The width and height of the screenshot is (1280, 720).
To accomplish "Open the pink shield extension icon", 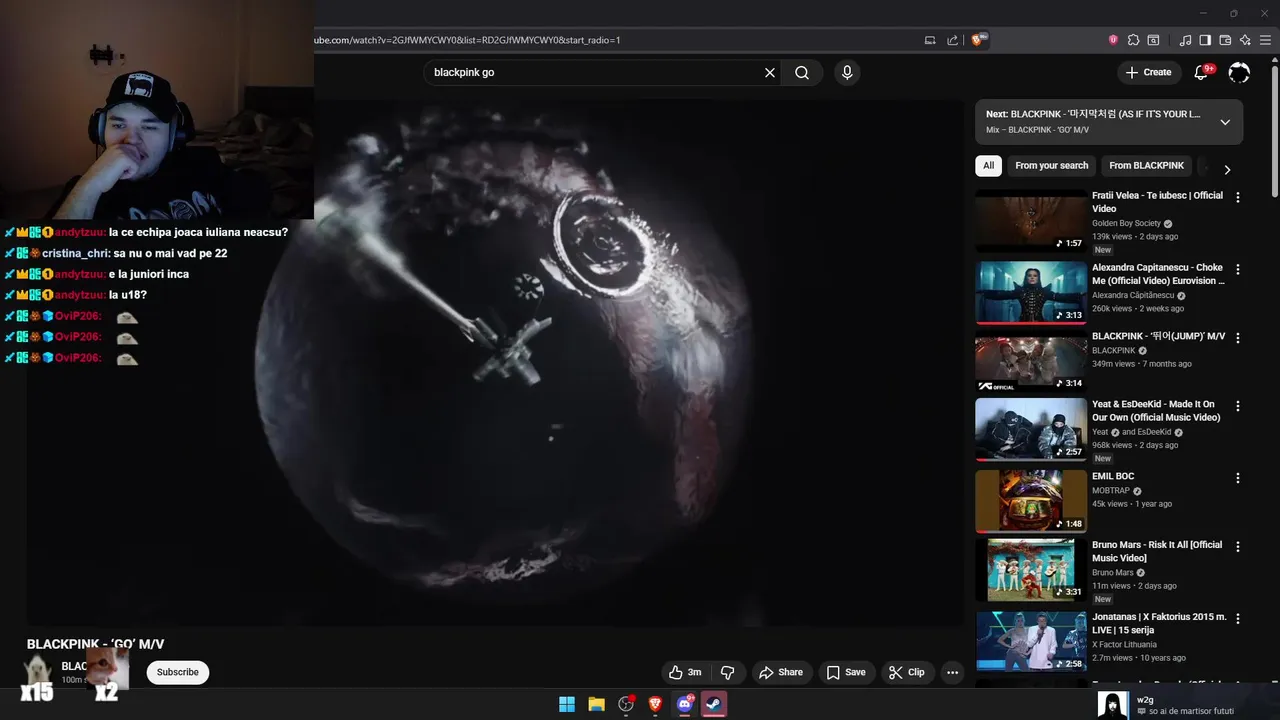I will coord(1113,40).
